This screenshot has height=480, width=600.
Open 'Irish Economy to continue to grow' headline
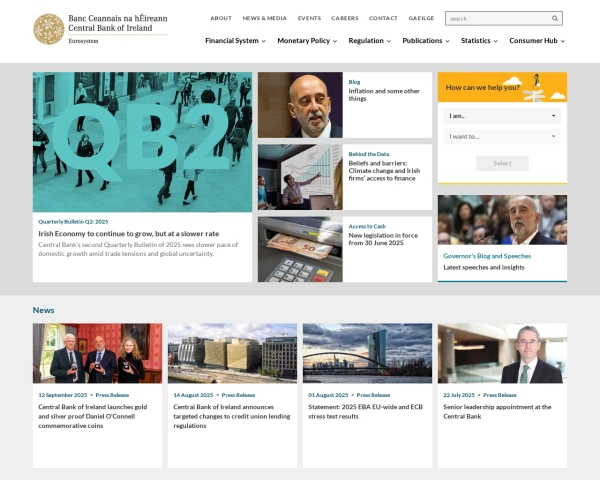click(x=129, y=233)
